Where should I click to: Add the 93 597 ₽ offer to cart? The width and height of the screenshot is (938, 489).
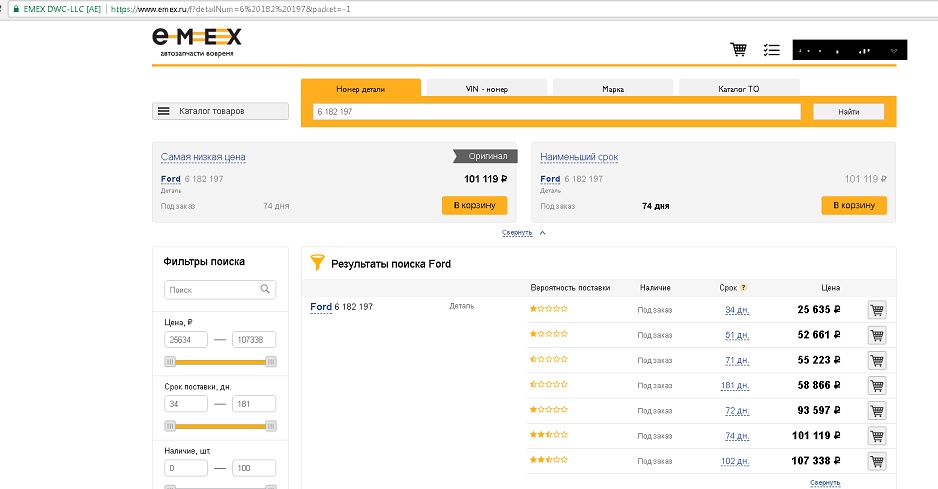tap(877, 411)
